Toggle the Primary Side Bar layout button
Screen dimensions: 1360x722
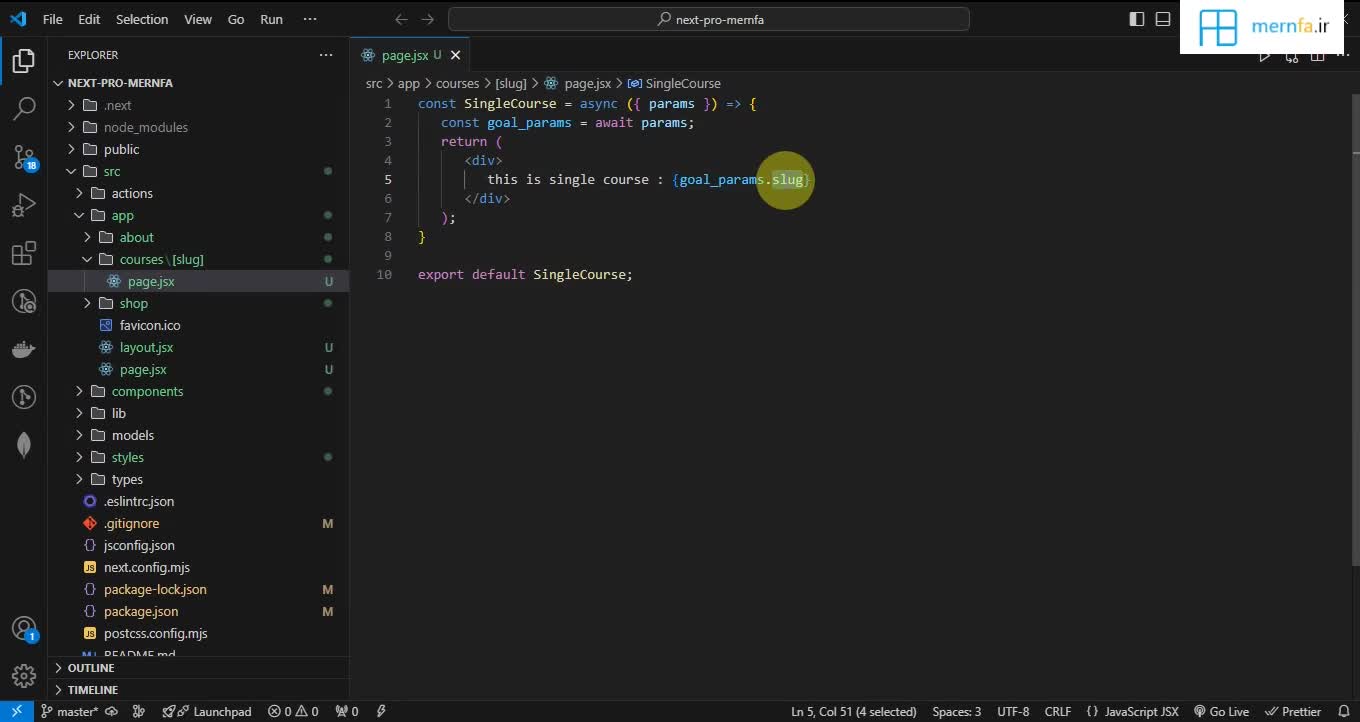[1137, 19]
